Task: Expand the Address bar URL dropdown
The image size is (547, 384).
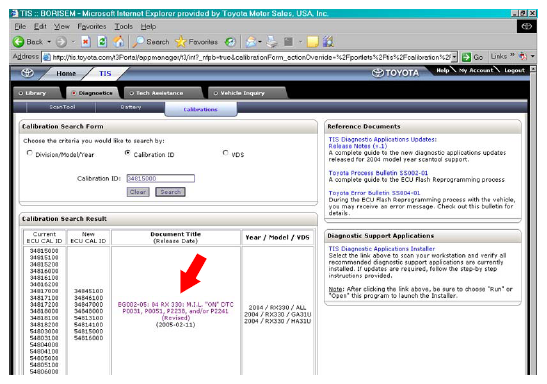Action: (x=454, y=57)
